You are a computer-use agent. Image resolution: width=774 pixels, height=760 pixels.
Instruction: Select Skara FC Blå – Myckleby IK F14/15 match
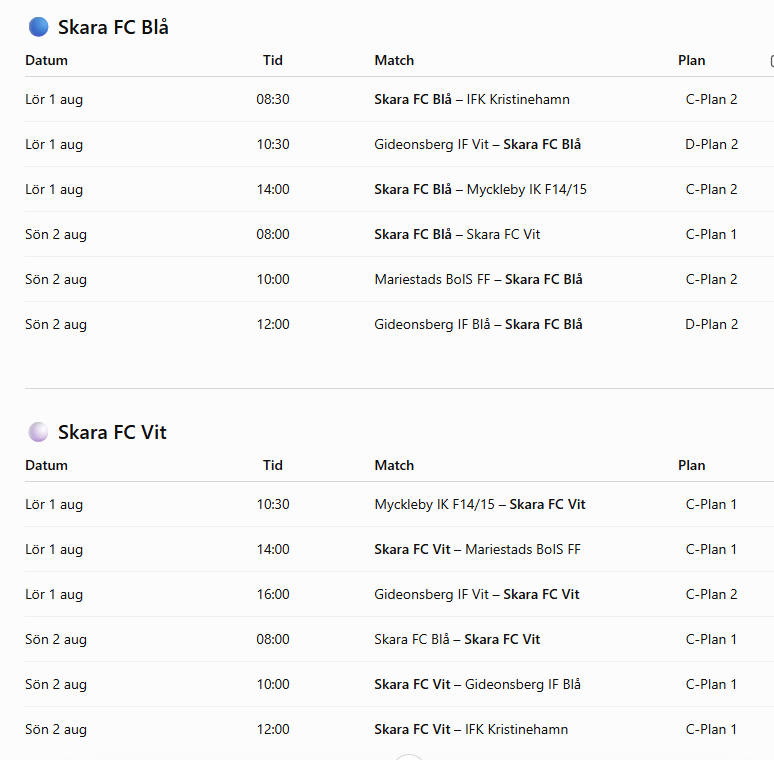(480, 190)
